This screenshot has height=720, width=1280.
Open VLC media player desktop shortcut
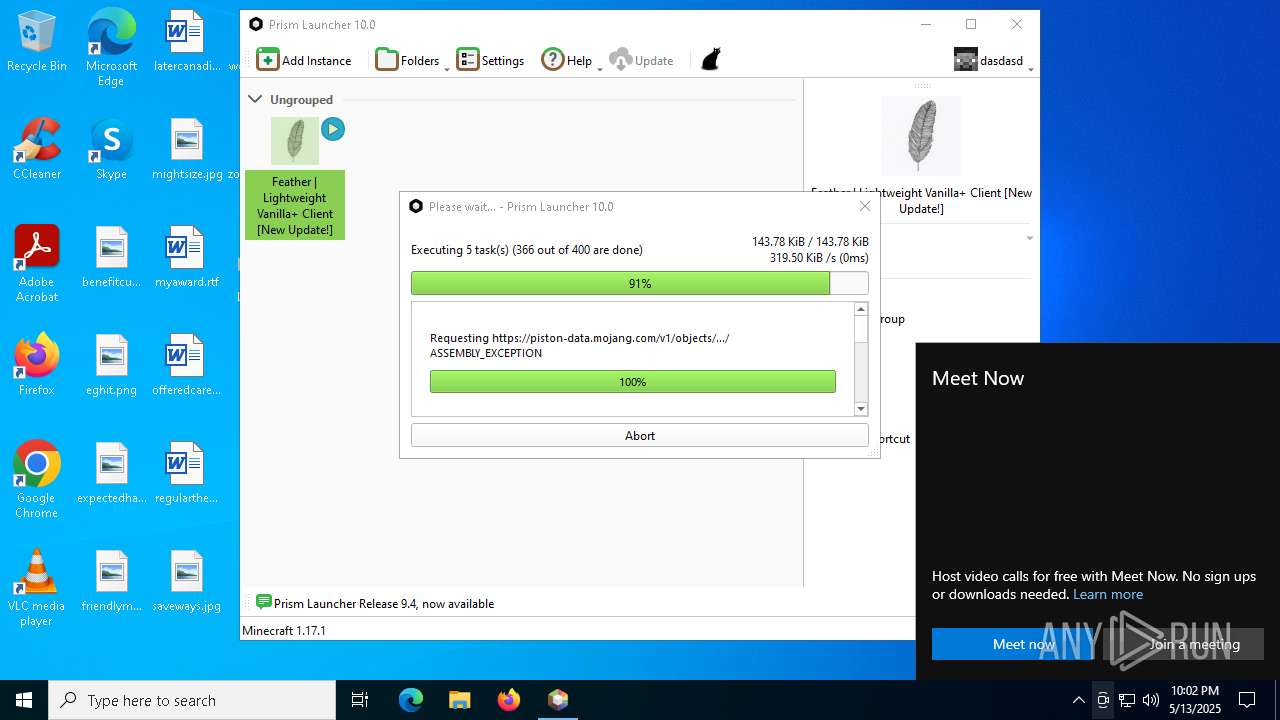click(37, 588)
